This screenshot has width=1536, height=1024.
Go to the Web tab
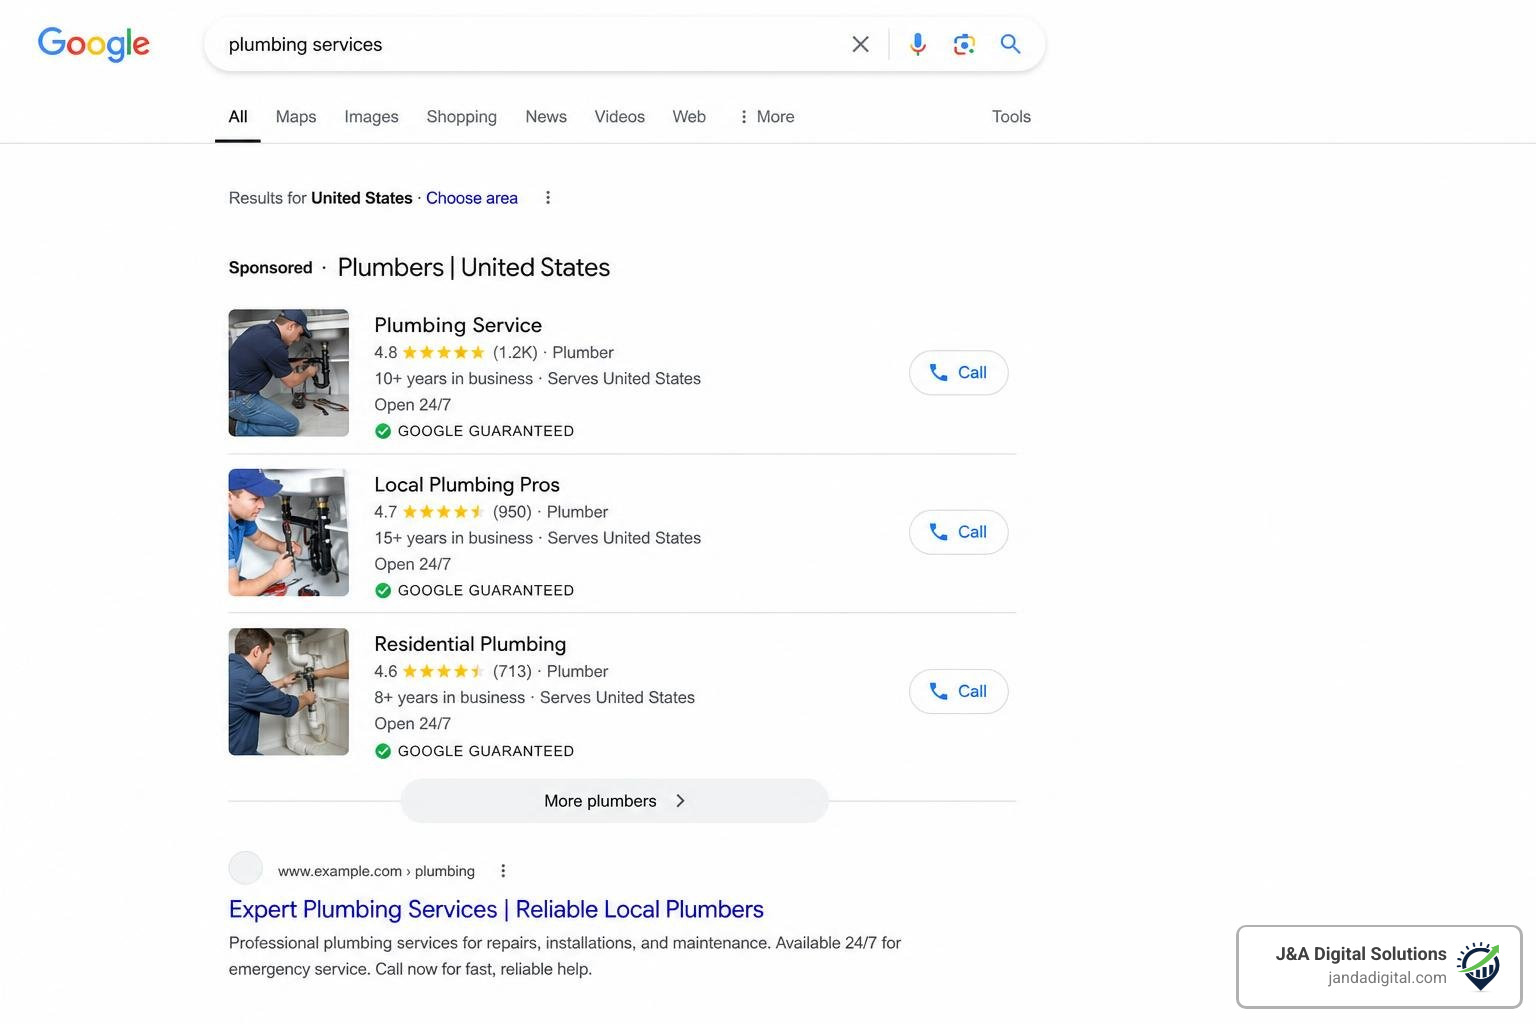[689, 117]
